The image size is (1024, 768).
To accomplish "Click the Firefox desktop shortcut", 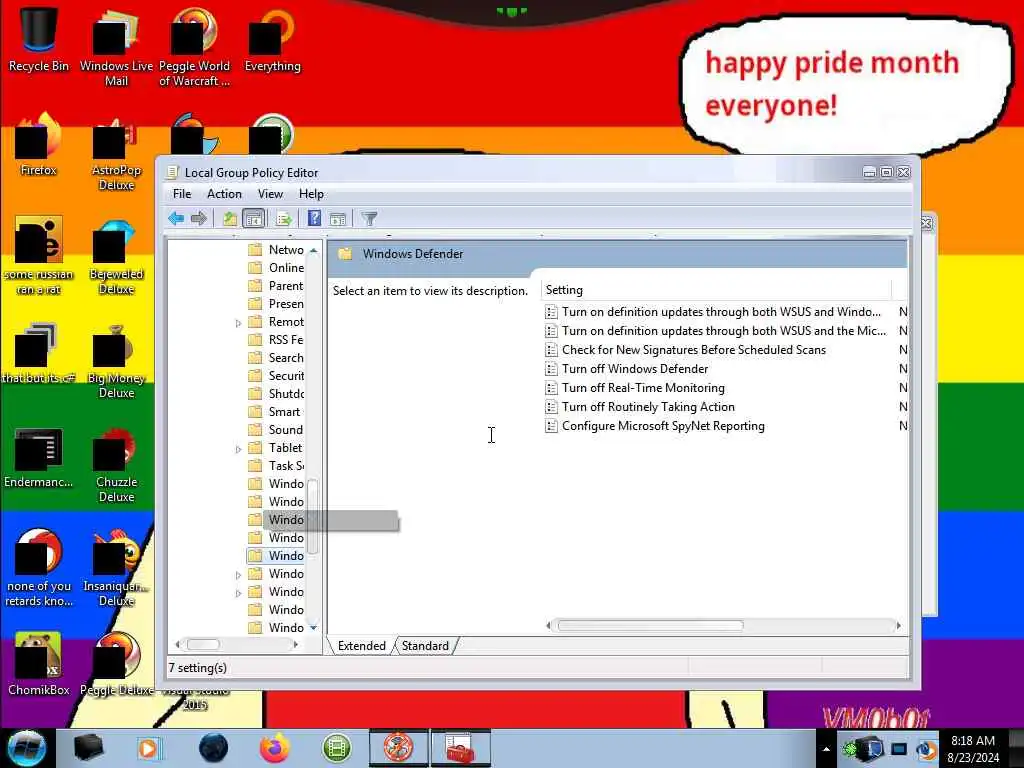I will (39, 145).
